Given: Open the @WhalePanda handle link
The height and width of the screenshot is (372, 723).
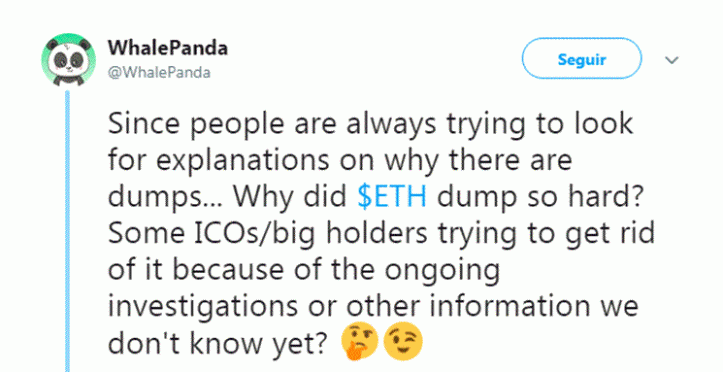Looking at the screenshot, I should (159, 73).
